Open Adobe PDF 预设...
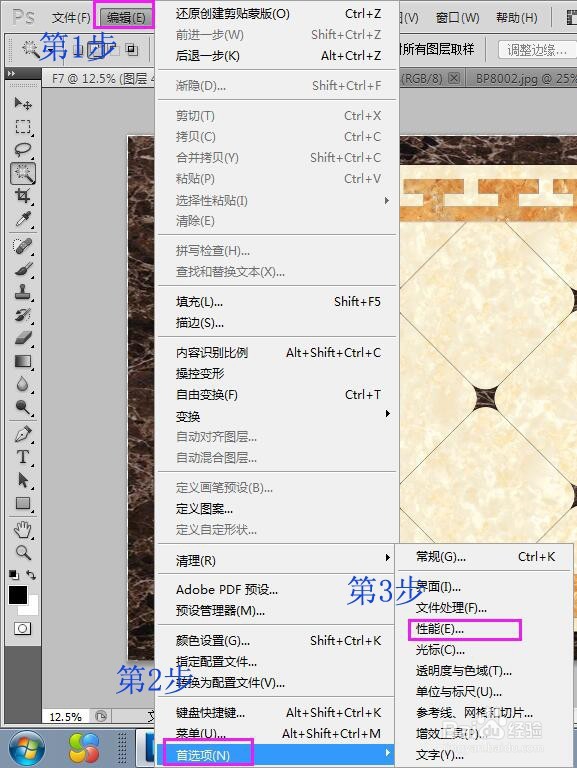577x768 pixels. pyautogui.click(x=276, y=590)
